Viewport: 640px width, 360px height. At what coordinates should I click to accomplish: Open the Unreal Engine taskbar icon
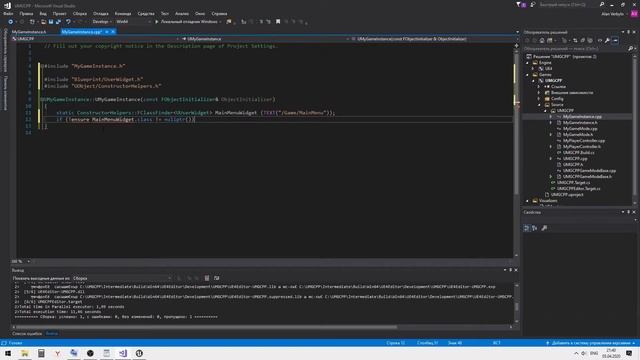(139, 353)
